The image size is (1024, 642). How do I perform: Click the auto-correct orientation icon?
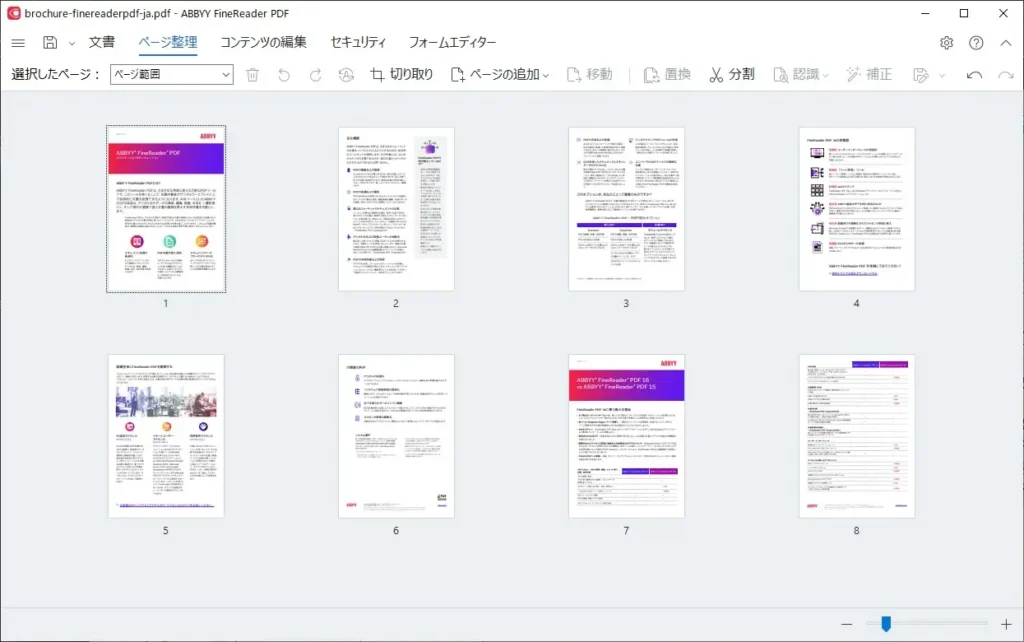pos(346,75)
